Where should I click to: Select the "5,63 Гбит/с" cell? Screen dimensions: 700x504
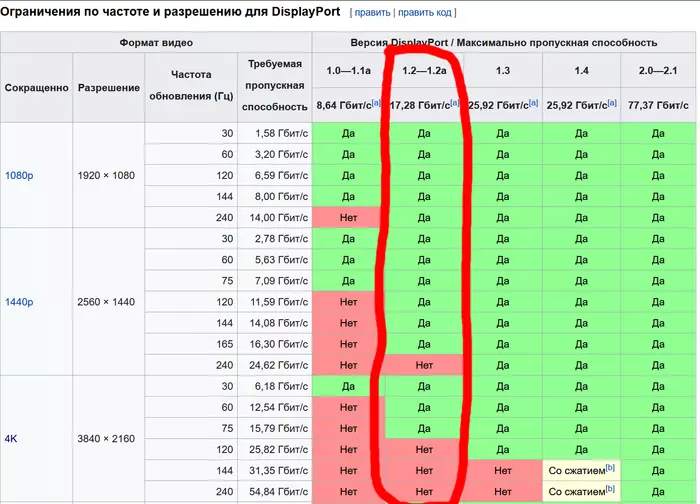275,260
